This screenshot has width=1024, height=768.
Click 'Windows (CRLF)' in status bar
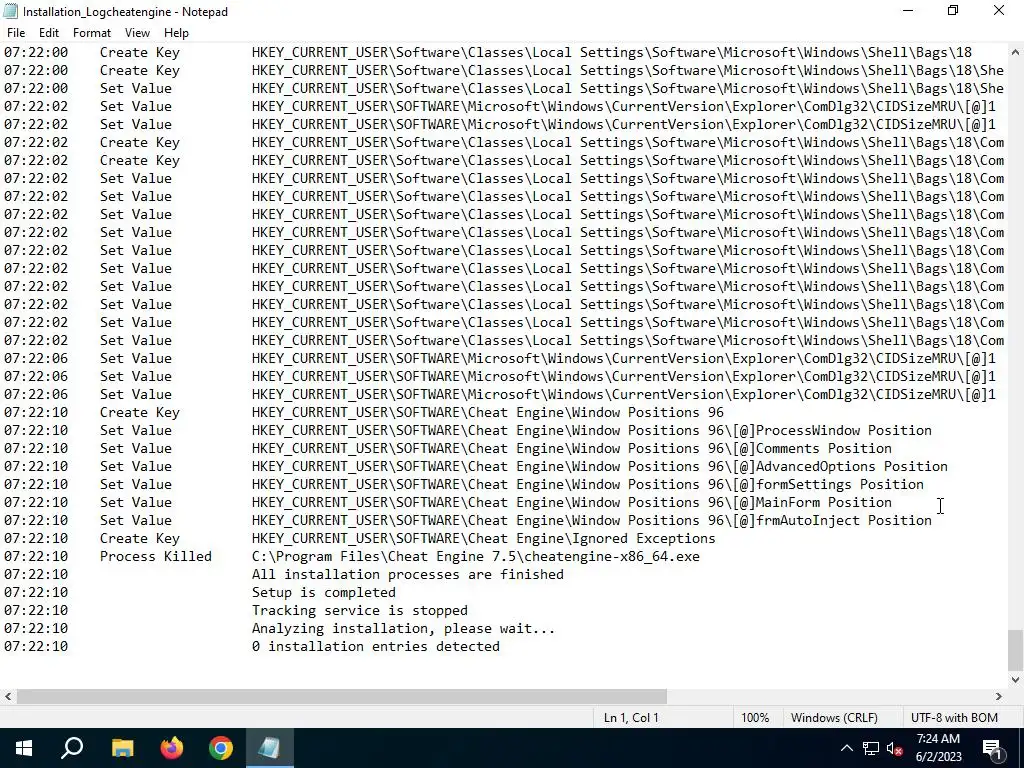pos(834,718)
